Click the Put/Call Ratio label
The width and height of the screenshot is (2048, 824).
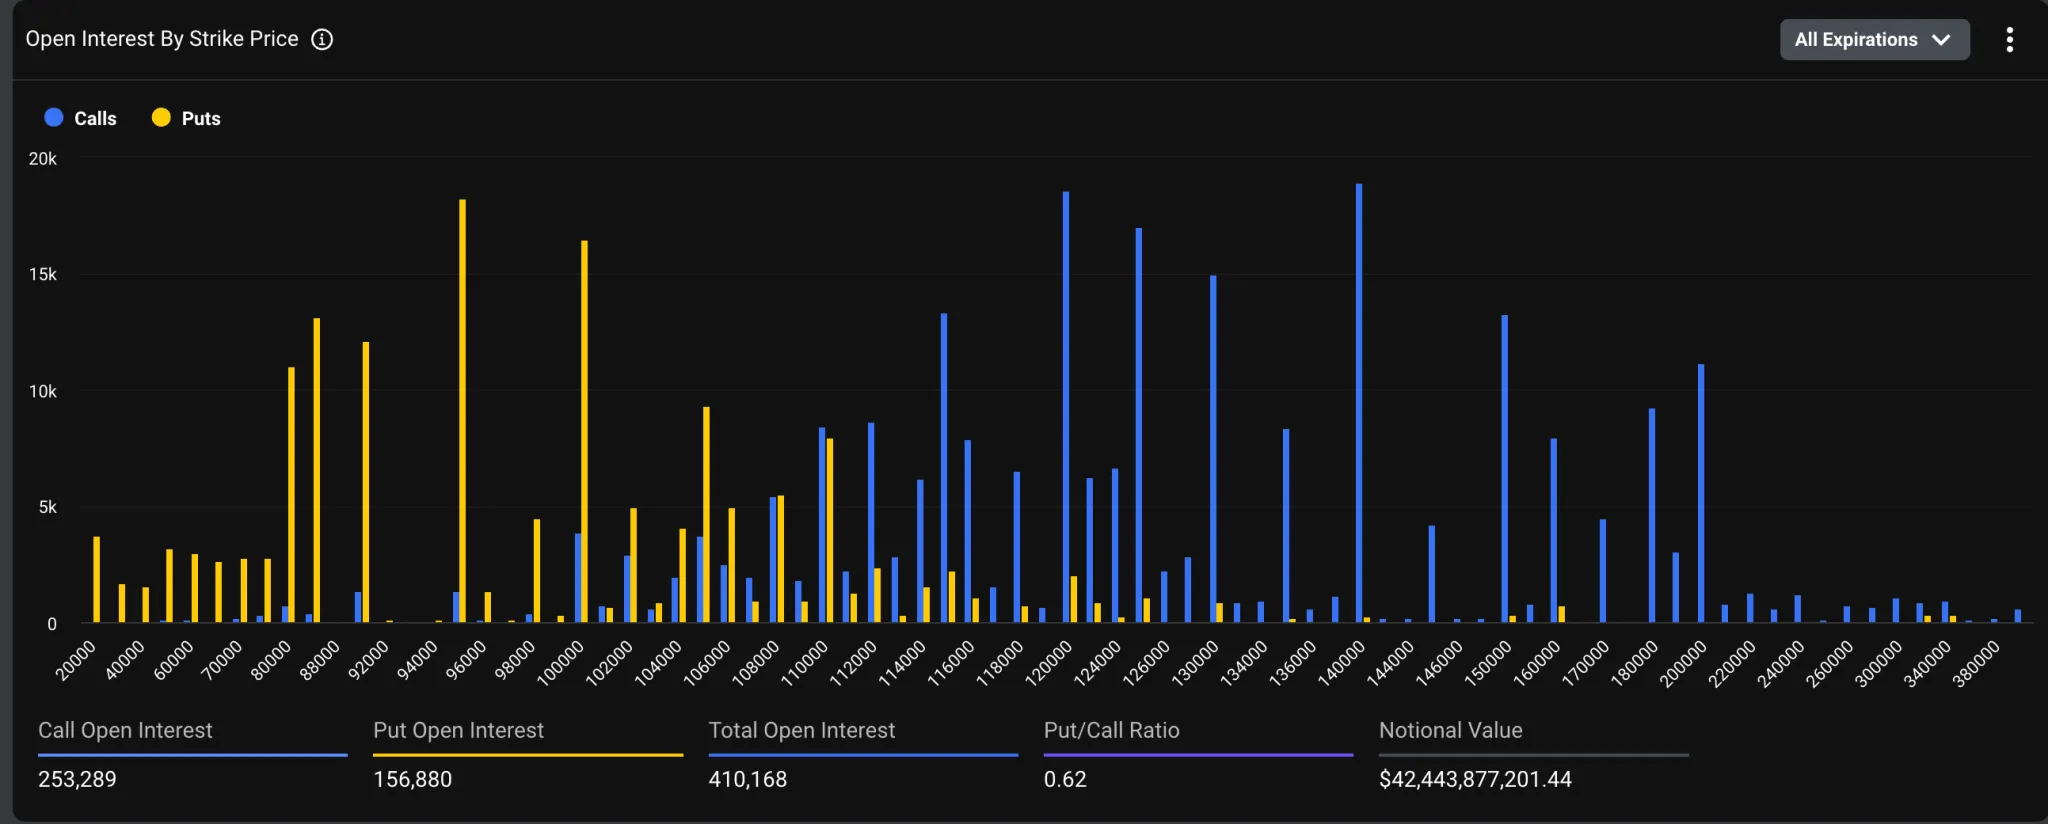coord(1111,730)
